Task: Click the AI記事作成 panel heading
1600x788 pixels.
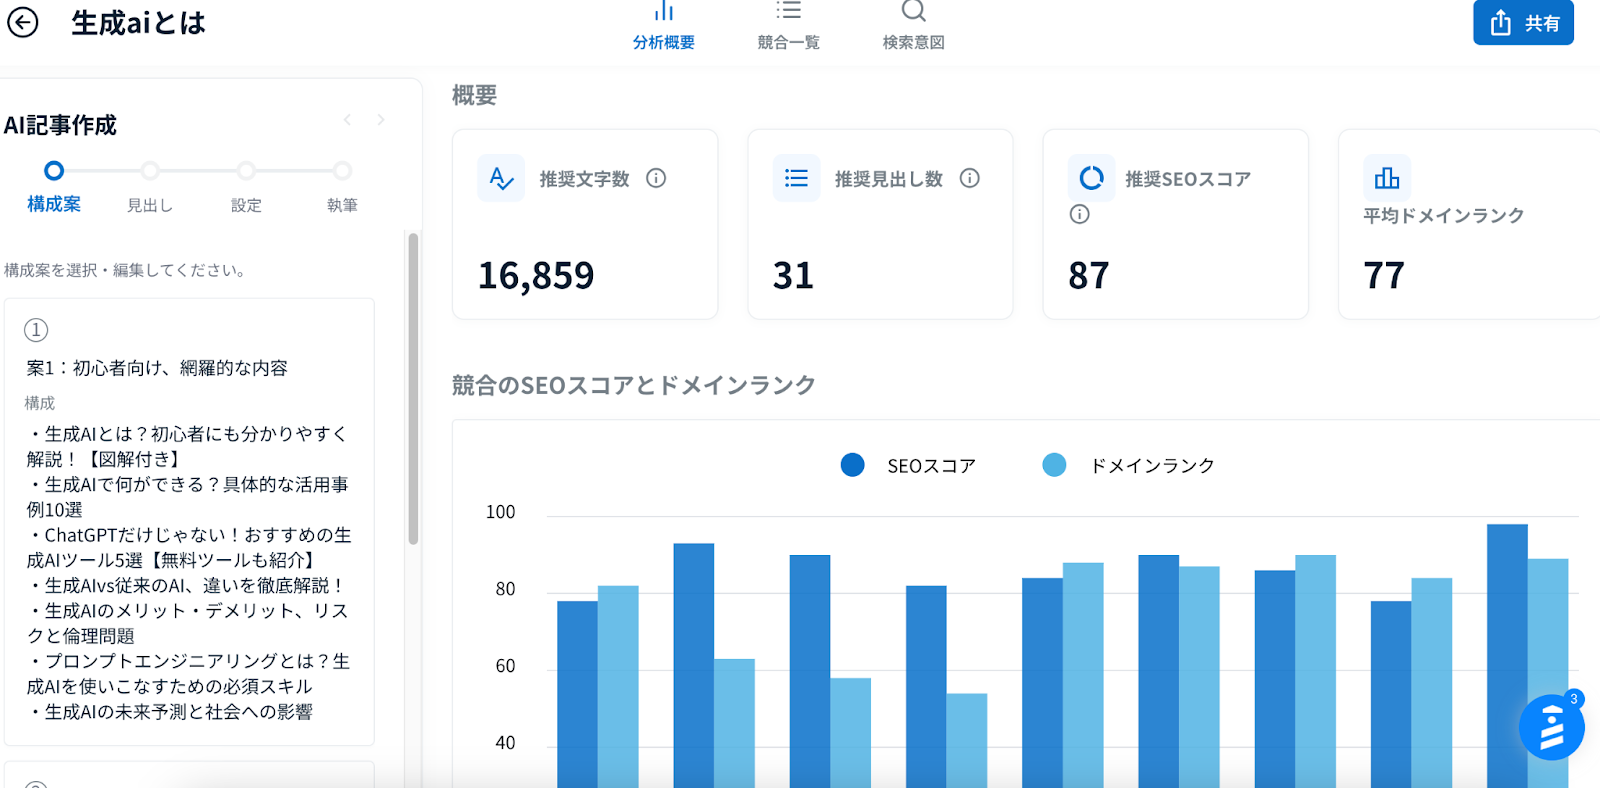Action: pyautogui.click(x=60, y=125)
